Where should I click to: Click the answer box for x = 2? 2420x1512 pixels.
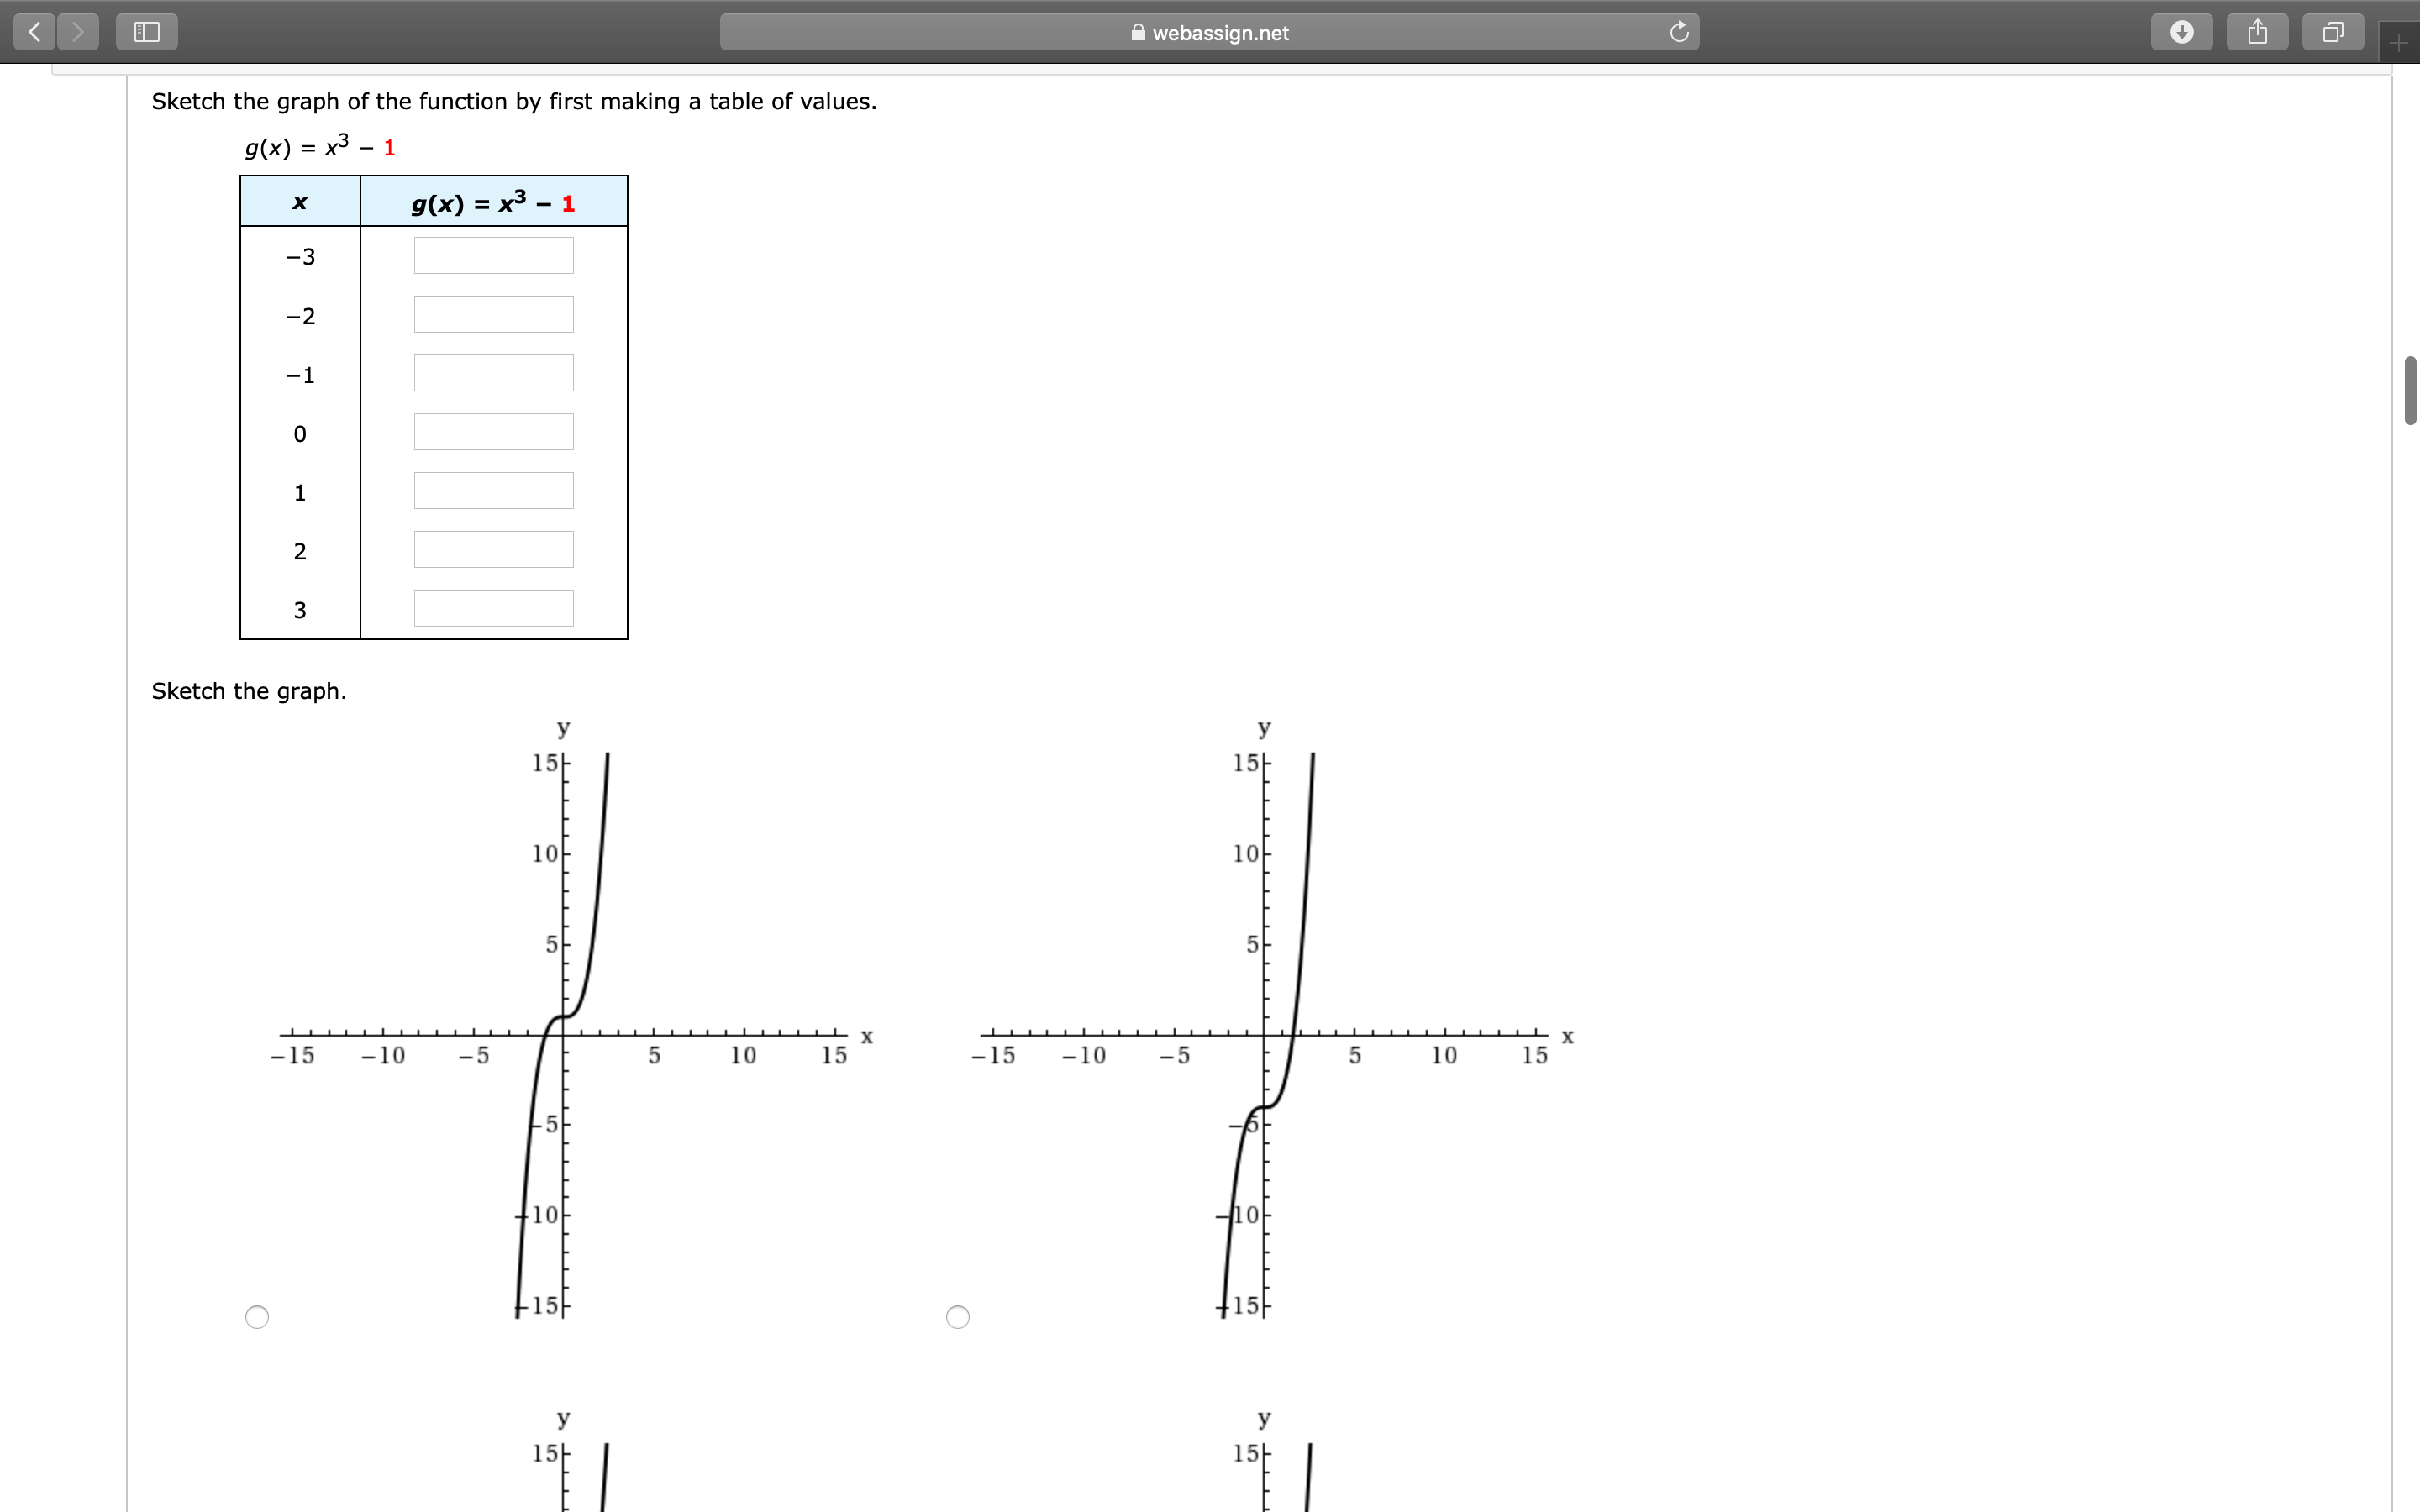(493, 550)
